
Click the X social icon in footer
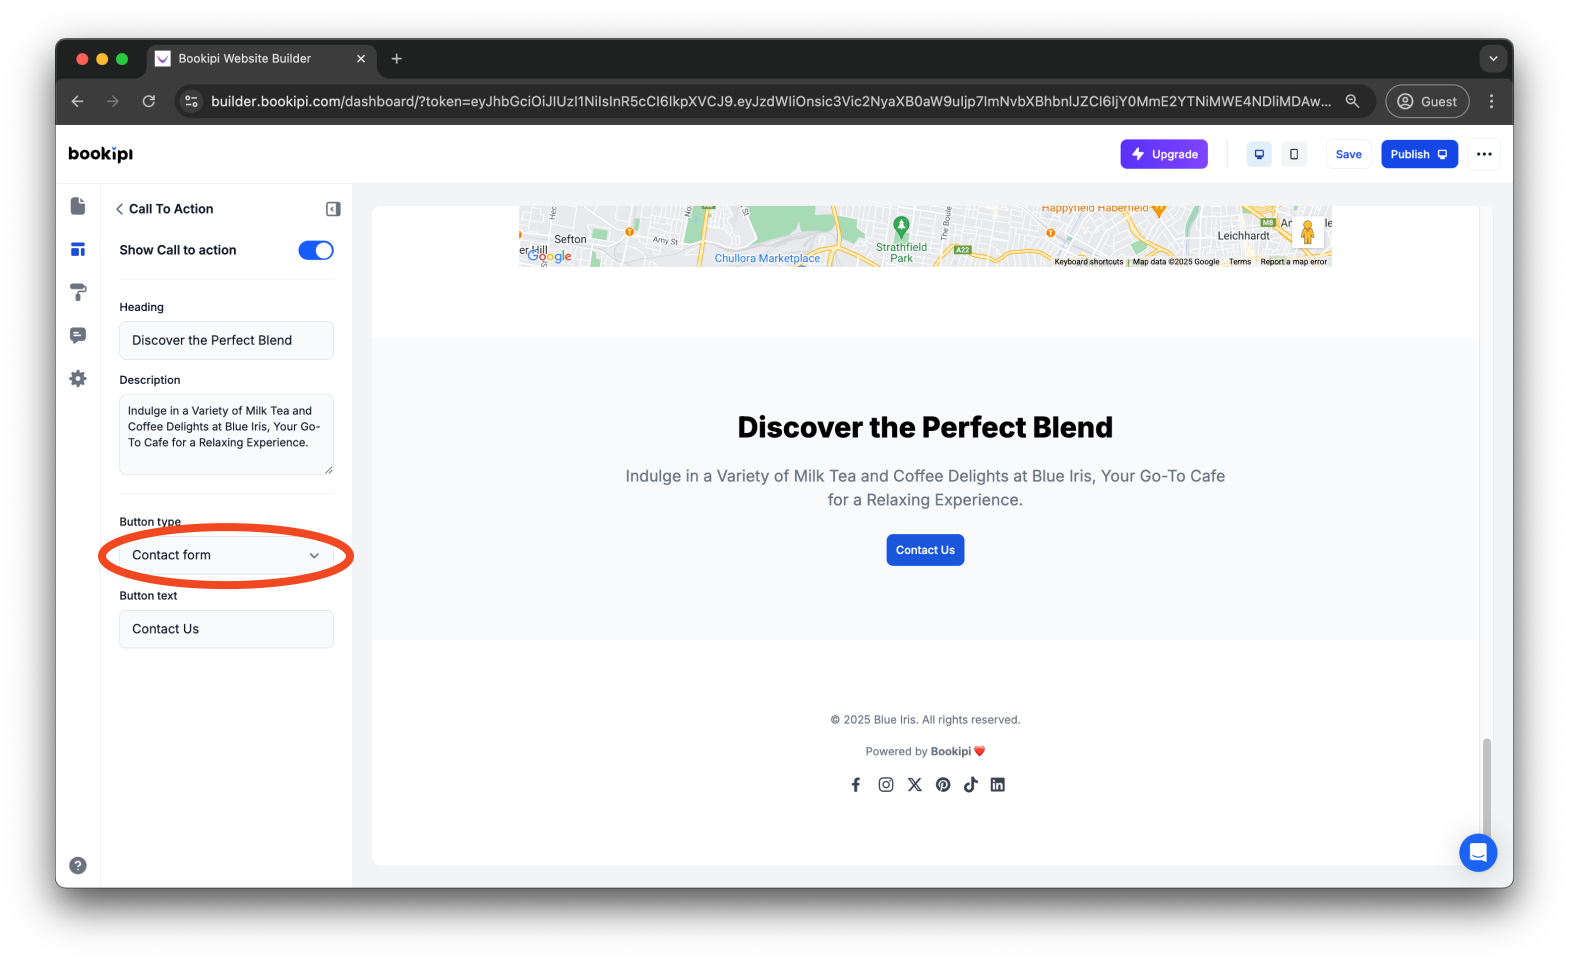click(915, 785)
